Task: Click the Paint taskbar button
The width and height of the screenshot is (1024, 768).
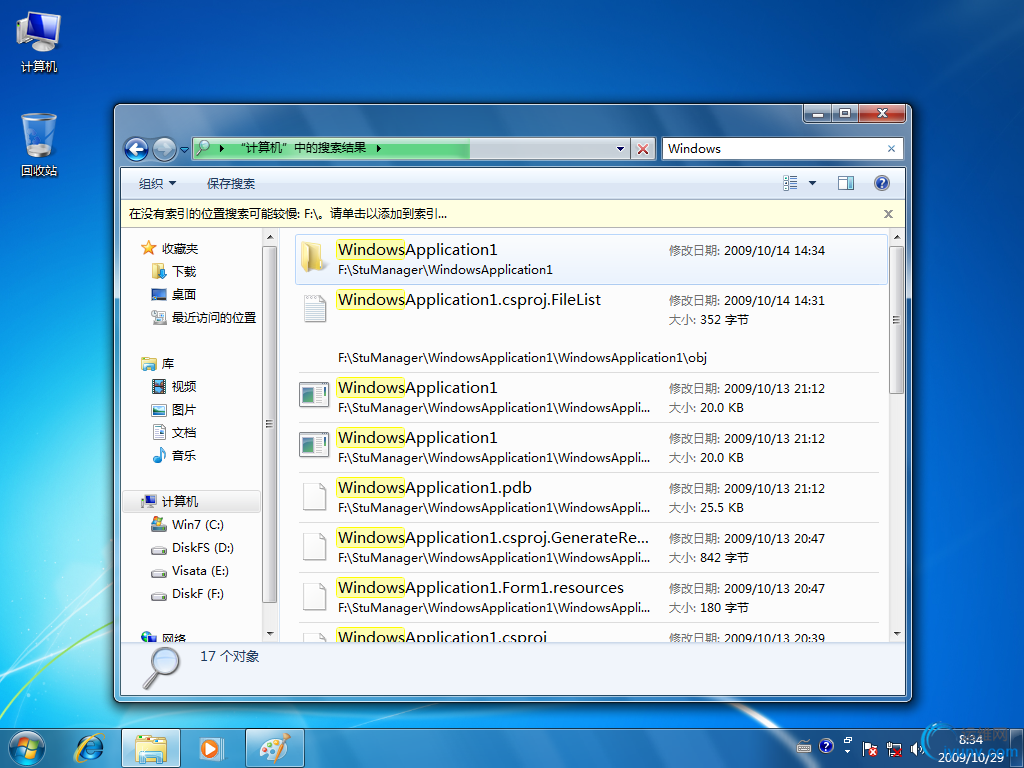Action: pyautogui.click(x=274, y=748)
